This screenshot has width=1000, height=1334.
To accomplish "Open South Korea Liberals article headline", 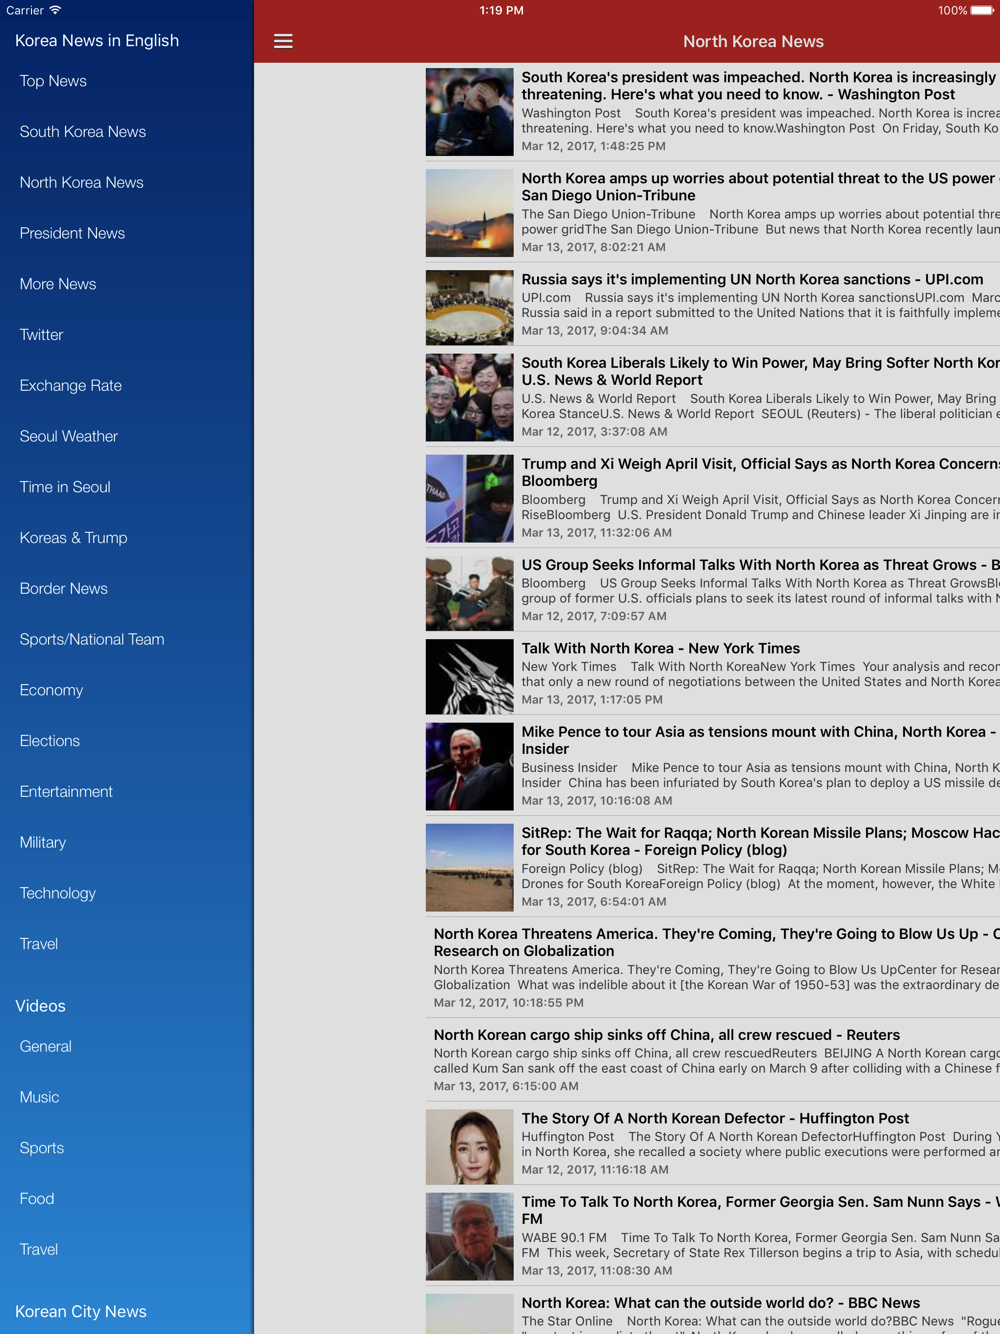I will pyautogui.click(x=760, y=371).
